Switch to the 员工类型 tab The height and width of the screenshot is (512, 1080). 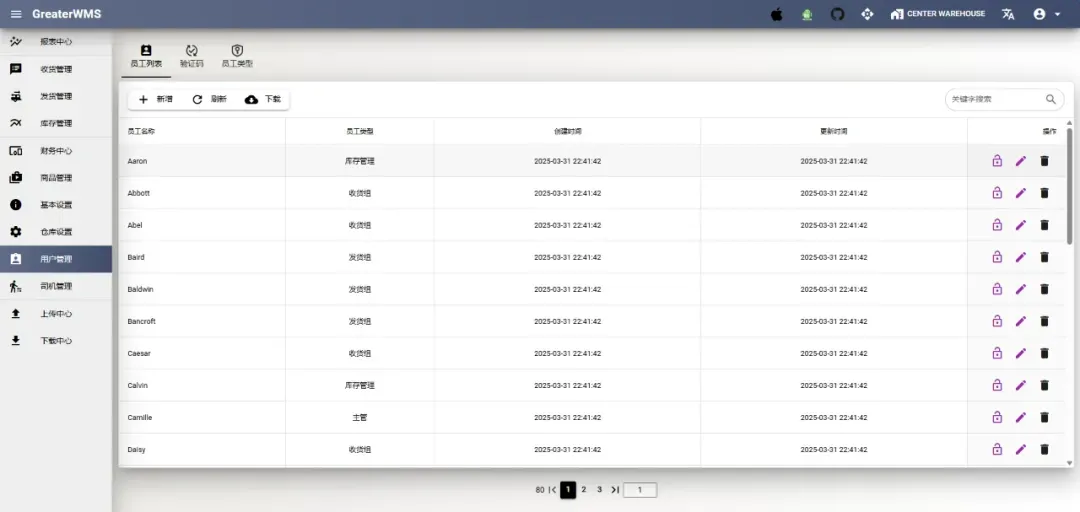click(x=237, y=56)
